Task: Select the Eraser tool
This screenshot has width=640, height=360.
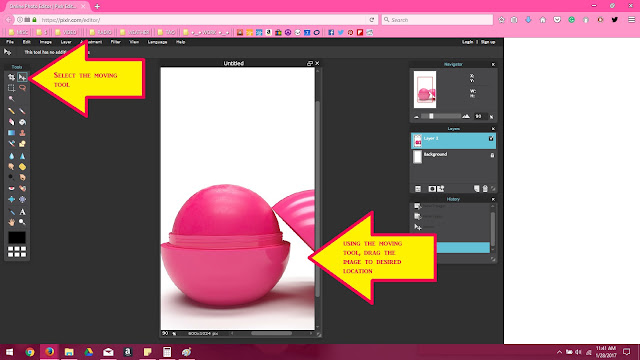Action: pos(11,122)
